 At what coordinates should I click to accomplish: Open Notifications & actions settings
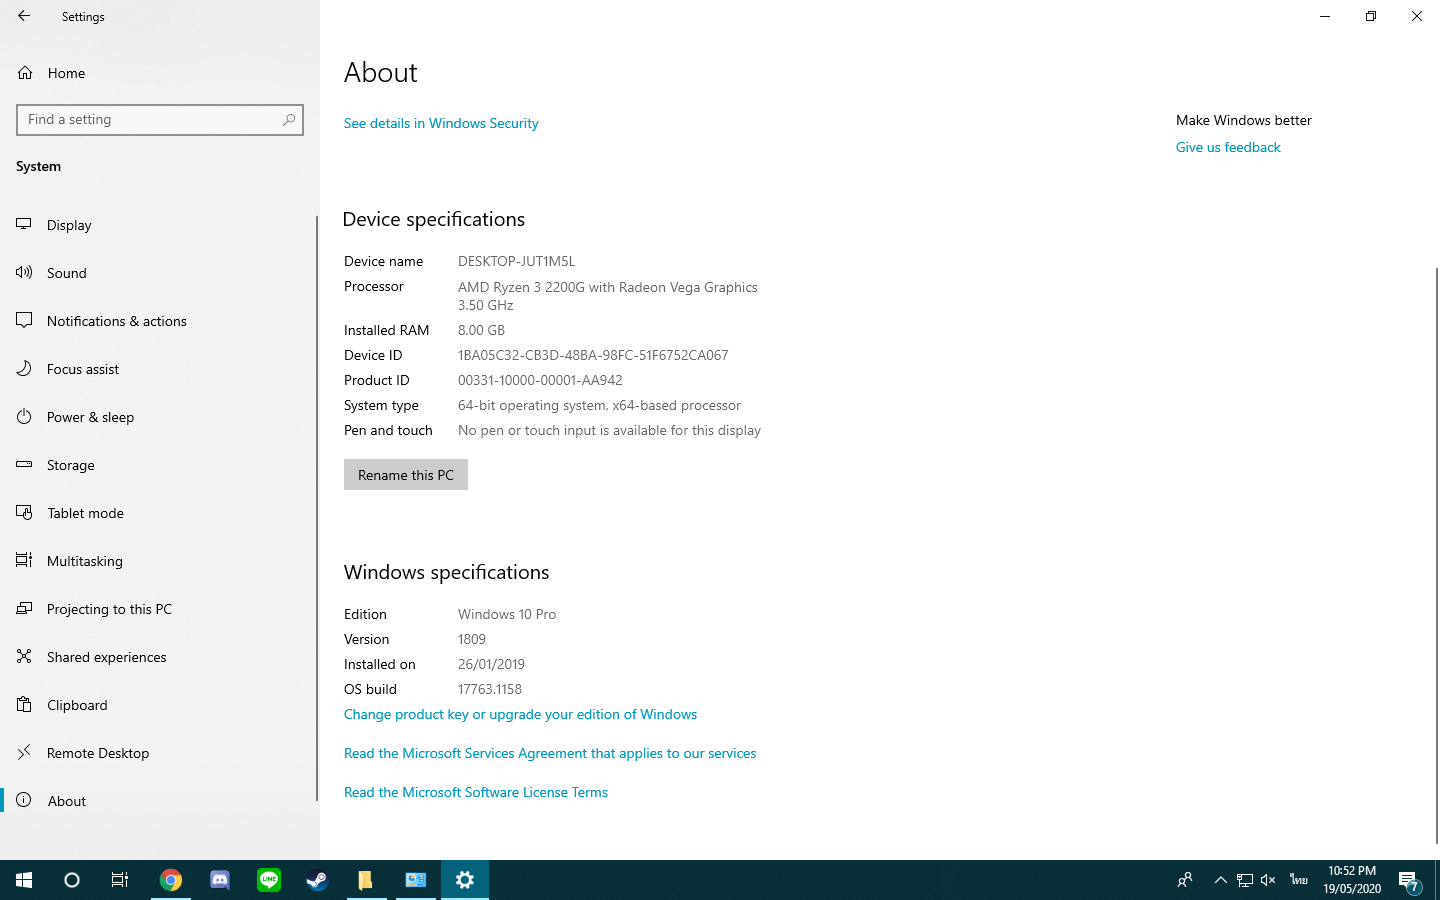coord(160,321)
